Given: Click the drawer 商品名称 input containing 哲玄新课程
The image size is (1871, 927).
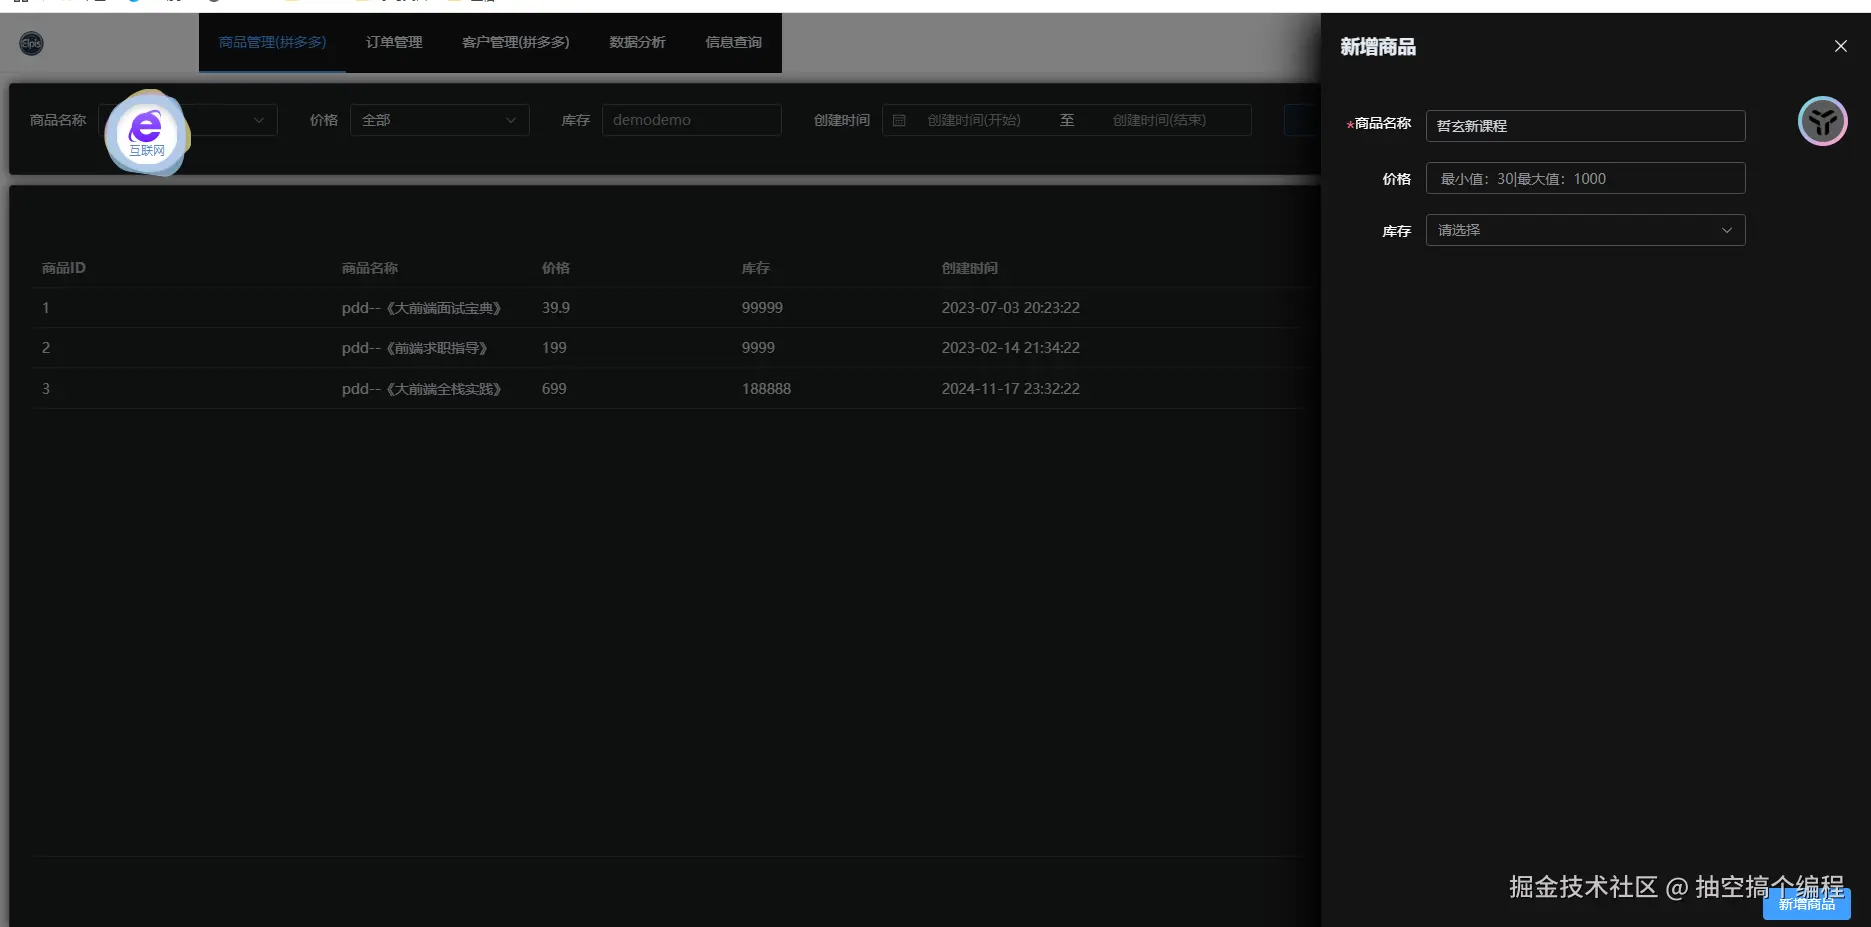Looking at the screenshot, I should pos(1585,126).
